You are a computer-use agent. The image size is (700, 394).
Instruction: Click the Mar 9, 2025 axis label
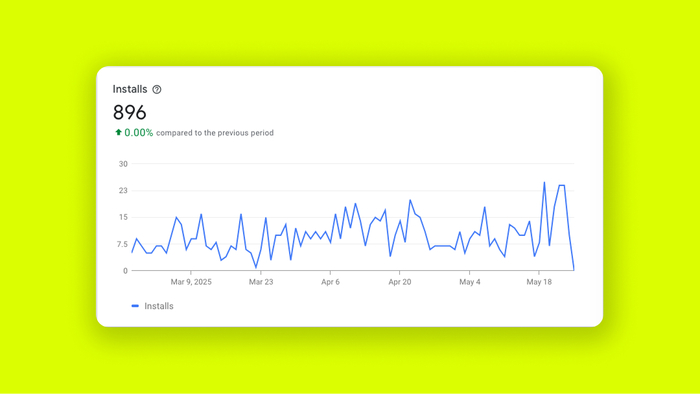[x=191, y=282]
